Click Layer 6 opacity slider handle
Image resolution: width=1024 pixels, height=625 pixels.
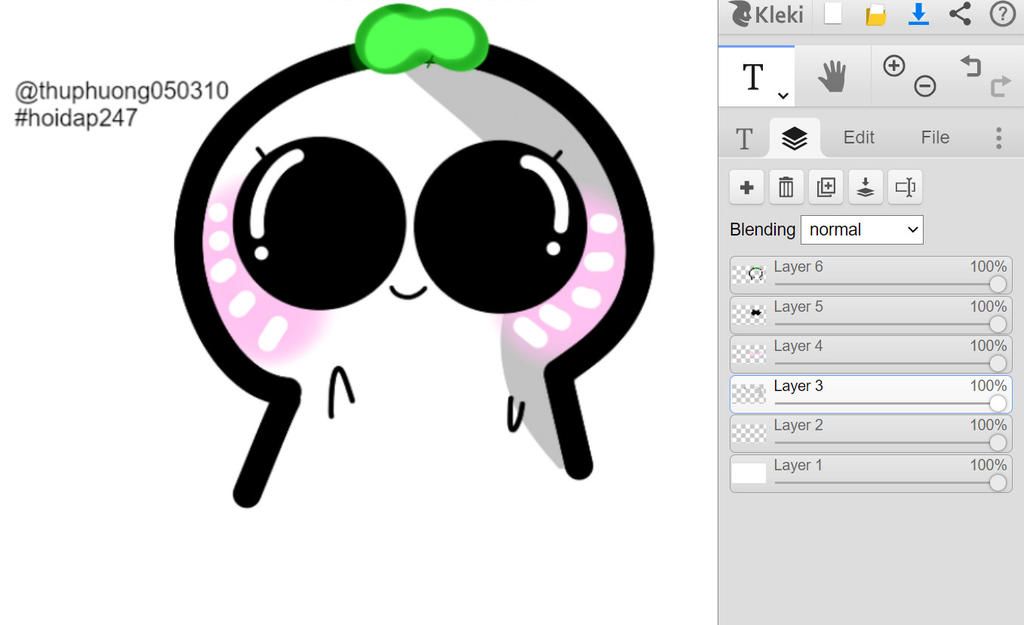point(997,283)
